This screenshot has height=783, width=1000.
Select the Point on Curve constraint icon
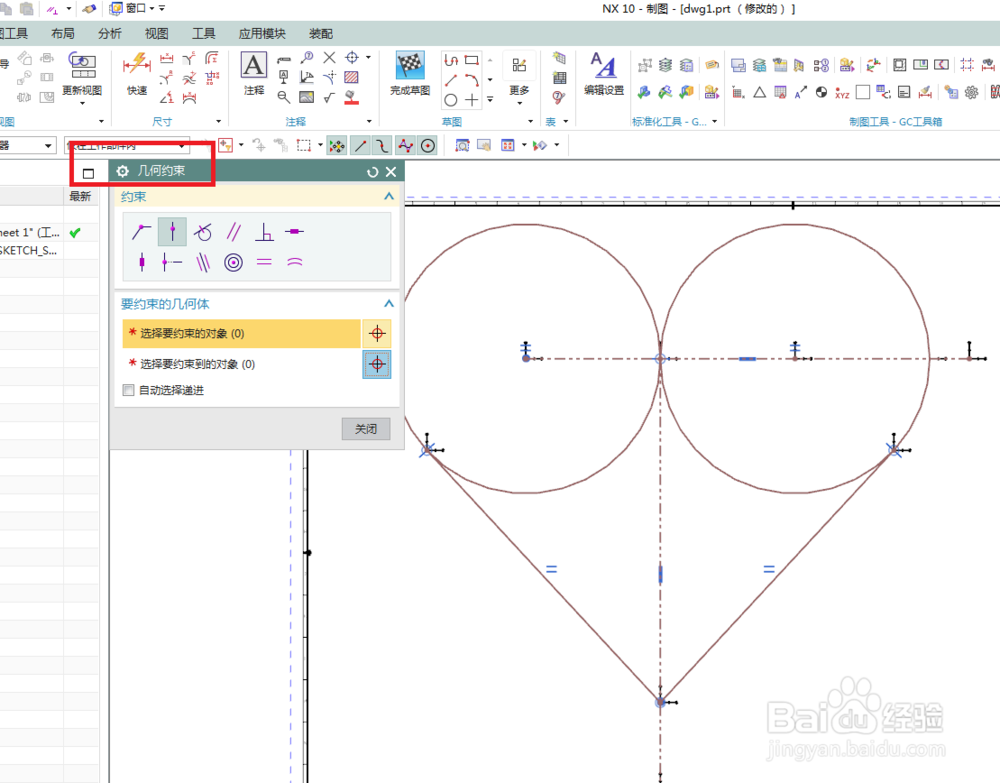[x=172, y=231]
